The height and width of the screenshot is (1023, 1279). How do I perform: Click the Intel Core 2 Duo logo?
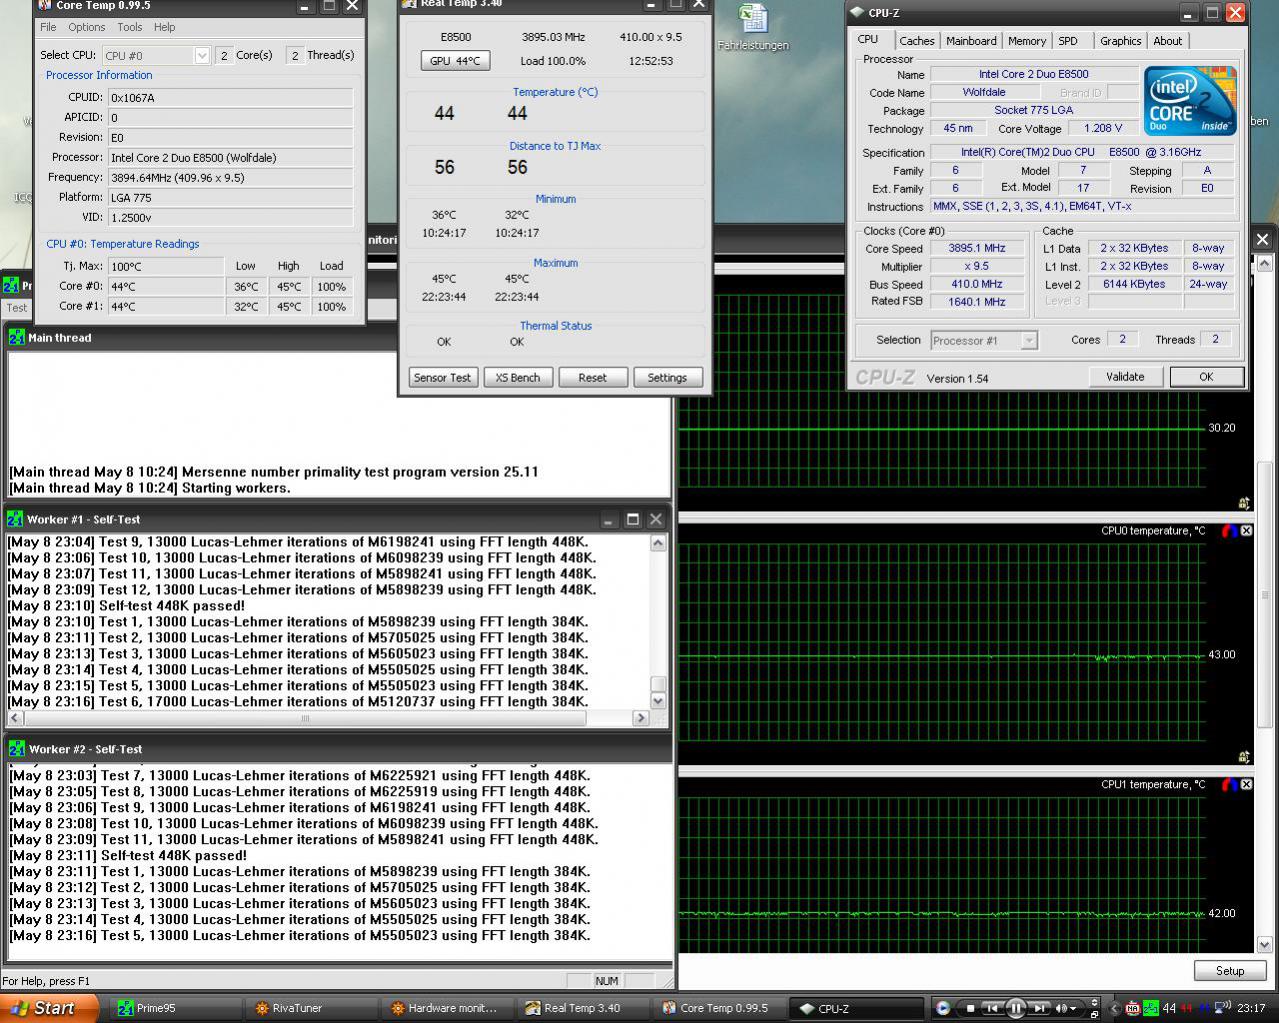[x=1190, y=101]
